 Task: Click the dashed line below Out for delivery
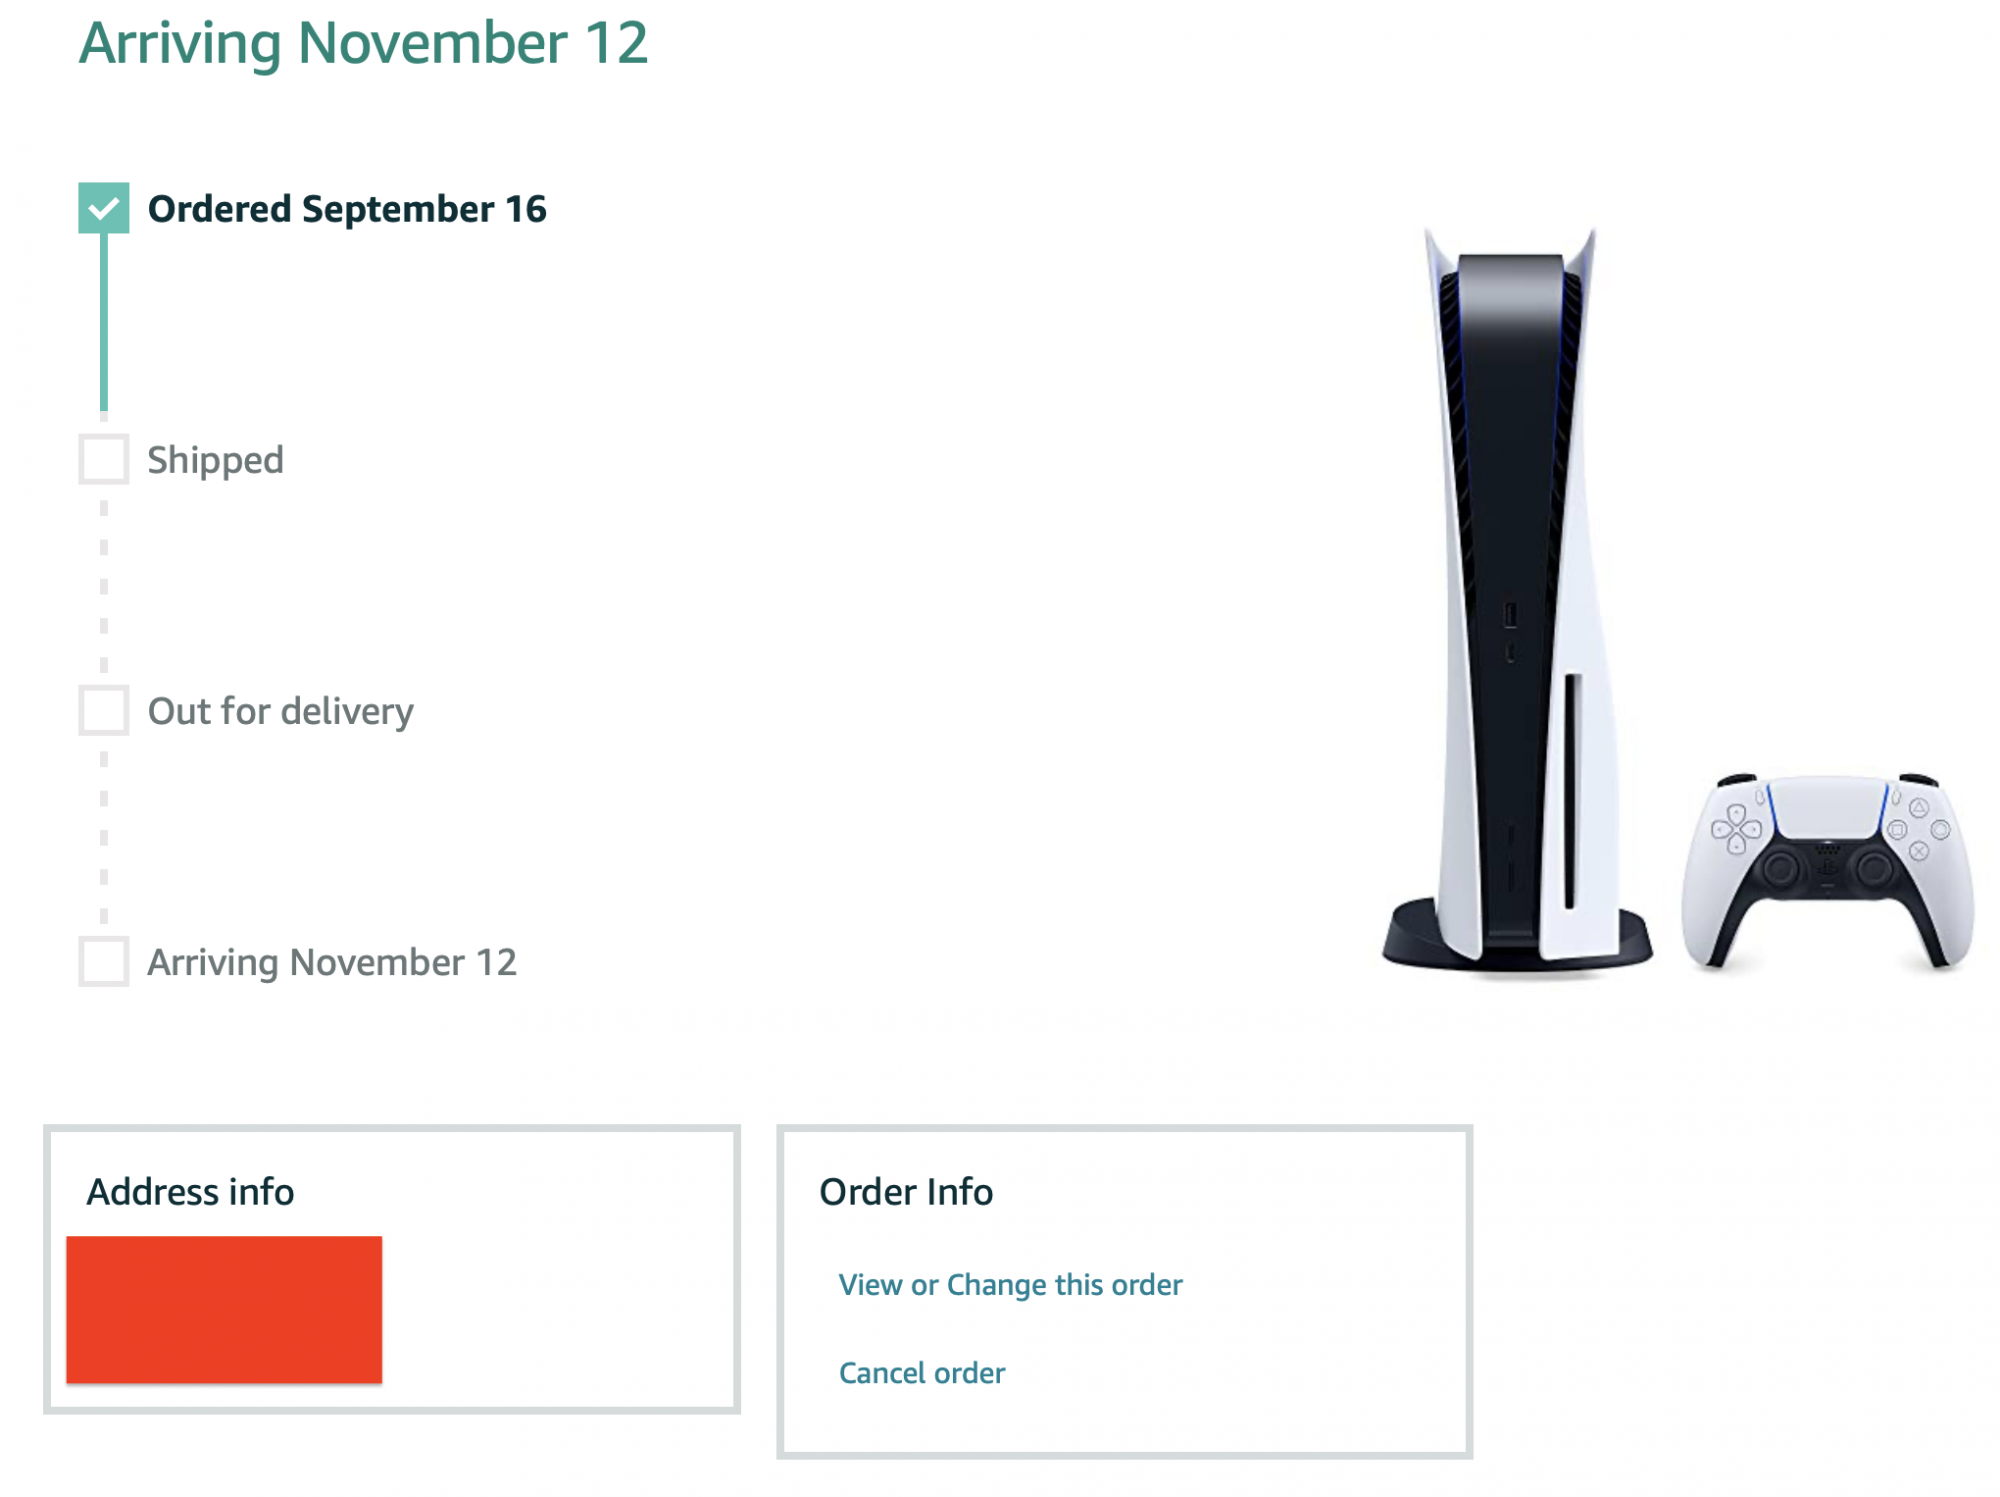point(104,836)
